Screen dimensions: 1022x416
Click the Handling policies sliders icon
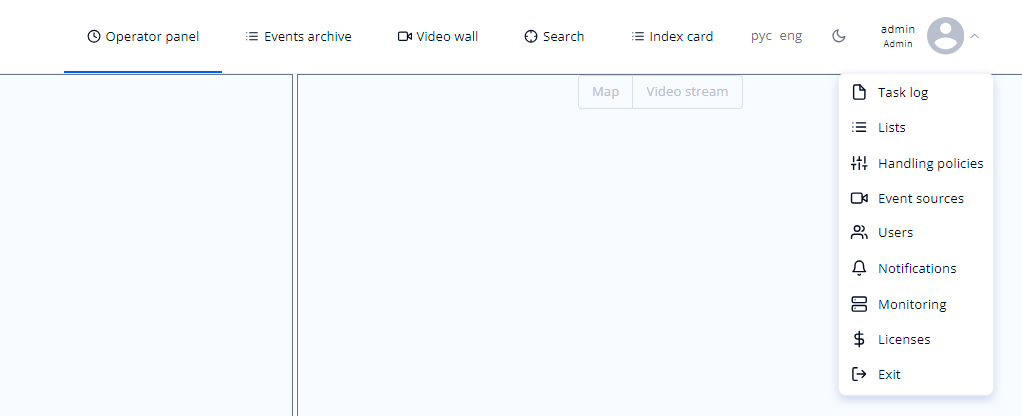tap(859, 163)
